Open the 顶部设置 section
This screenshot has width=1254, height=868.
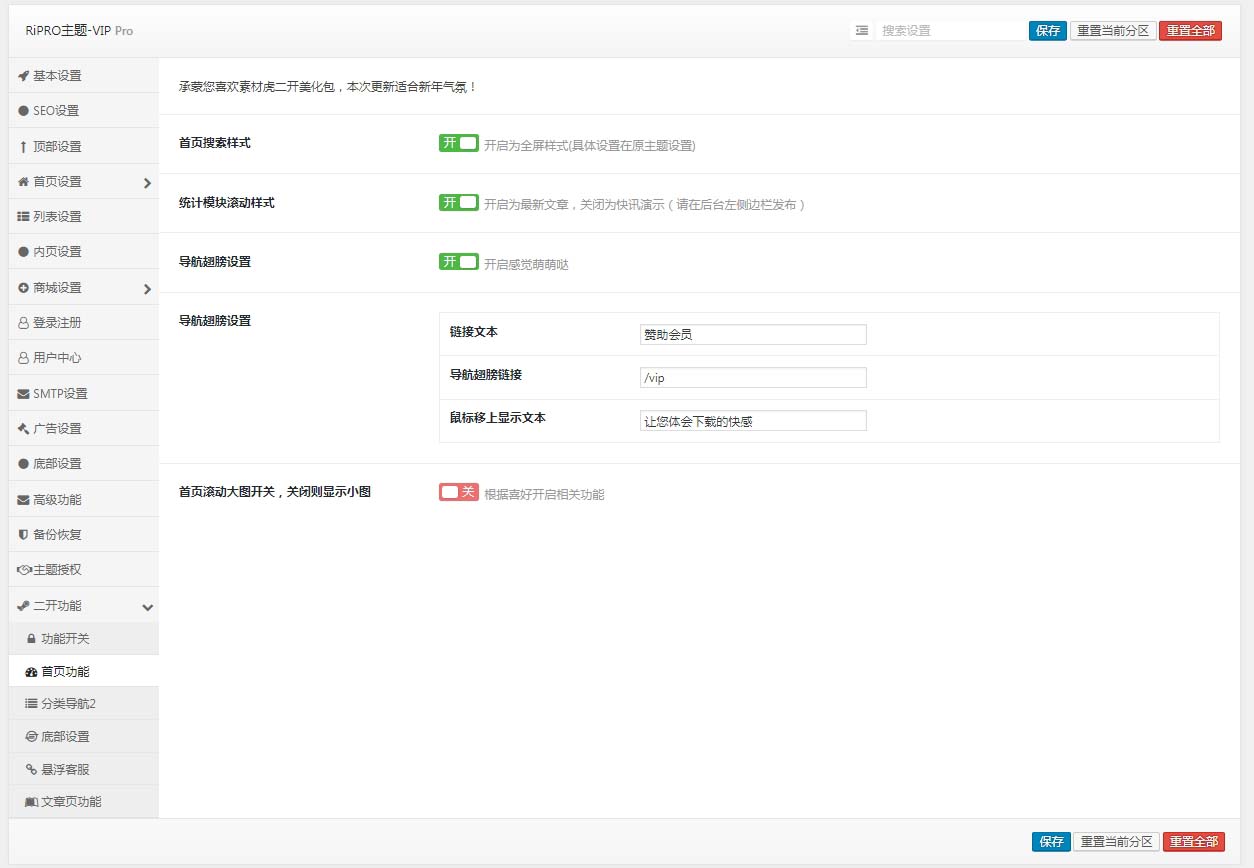tap(83, 147)
